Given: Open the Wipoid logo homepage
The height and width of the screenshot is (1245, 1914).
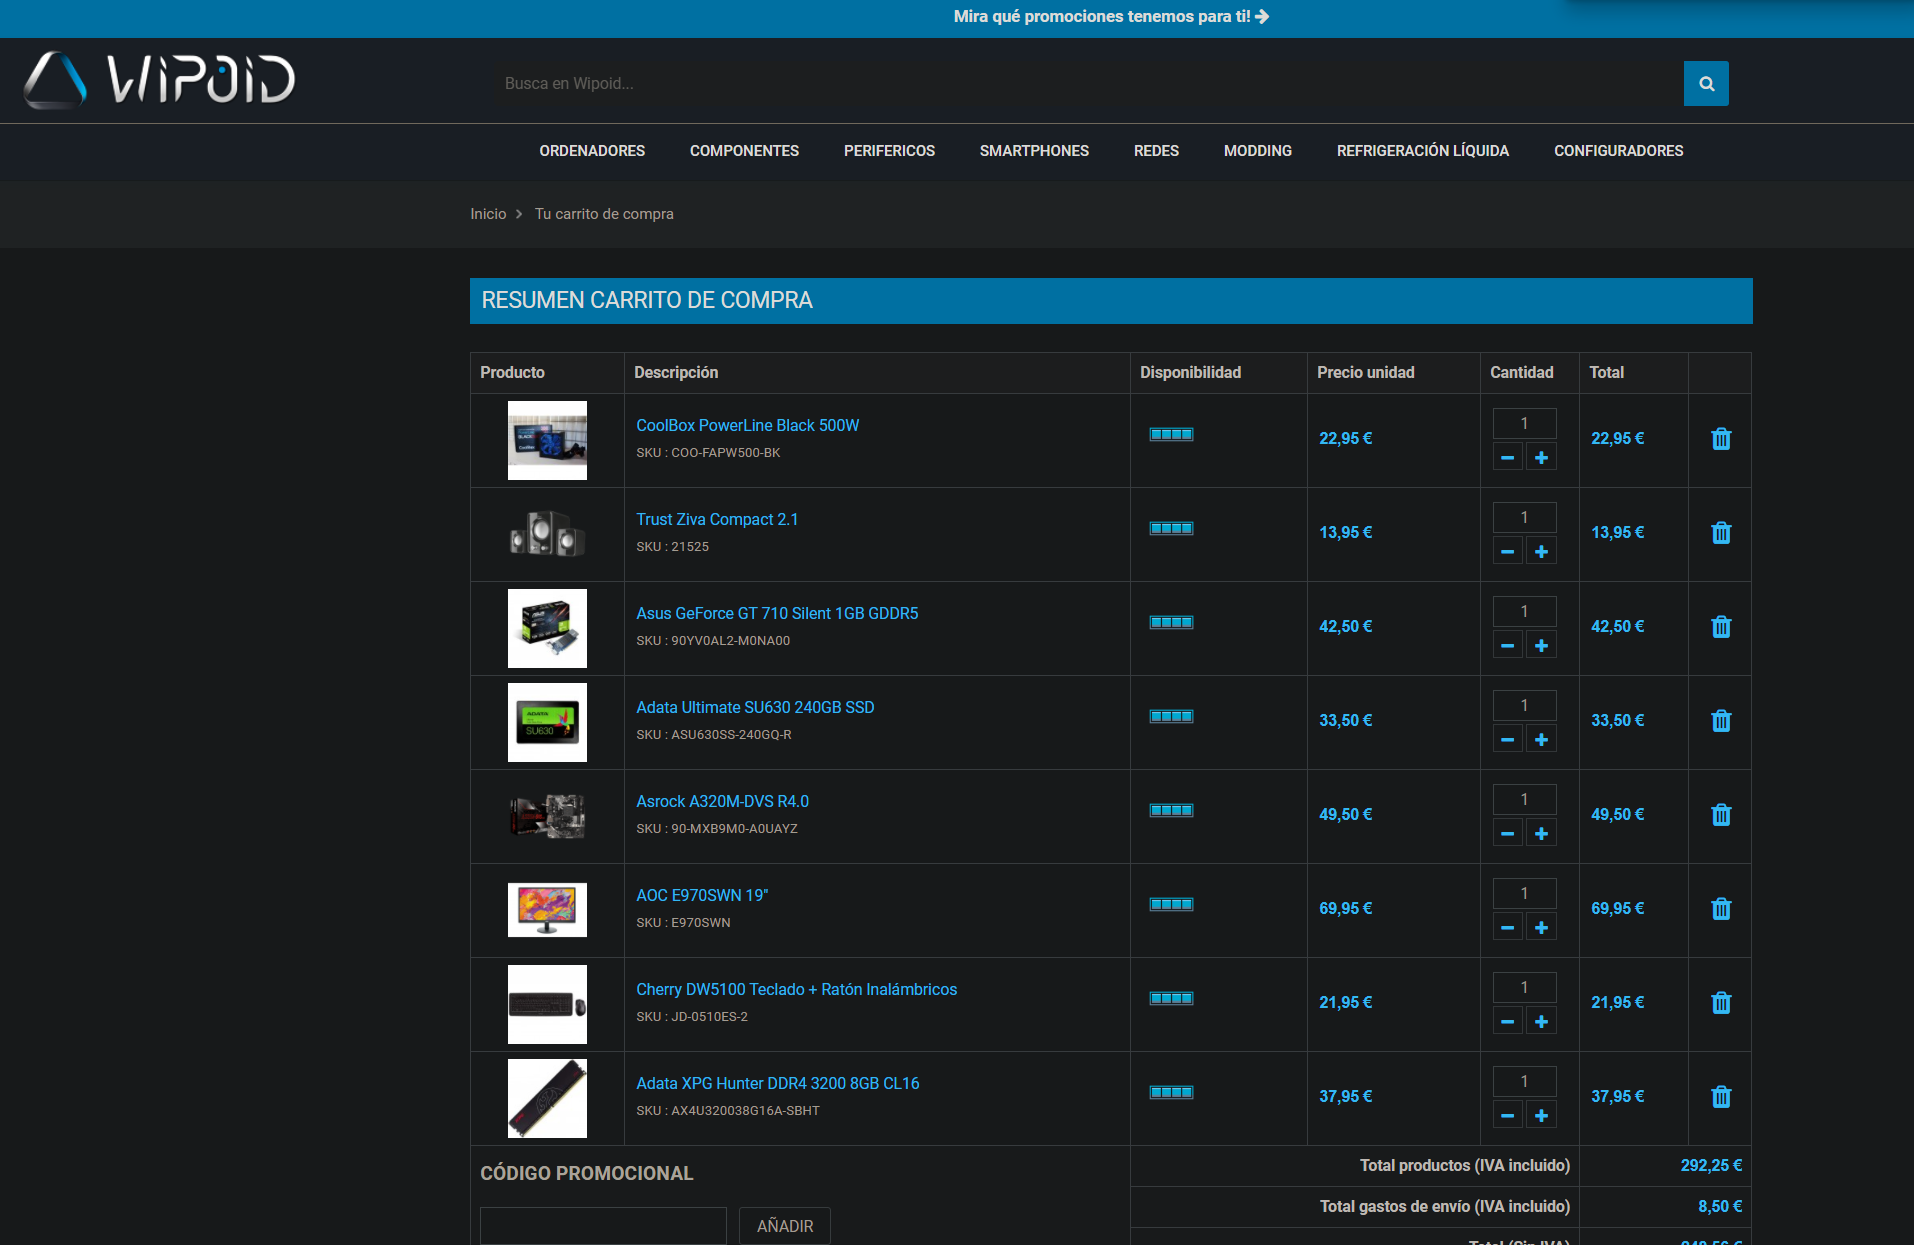Looking at the screenshot, I should [159, 80].
